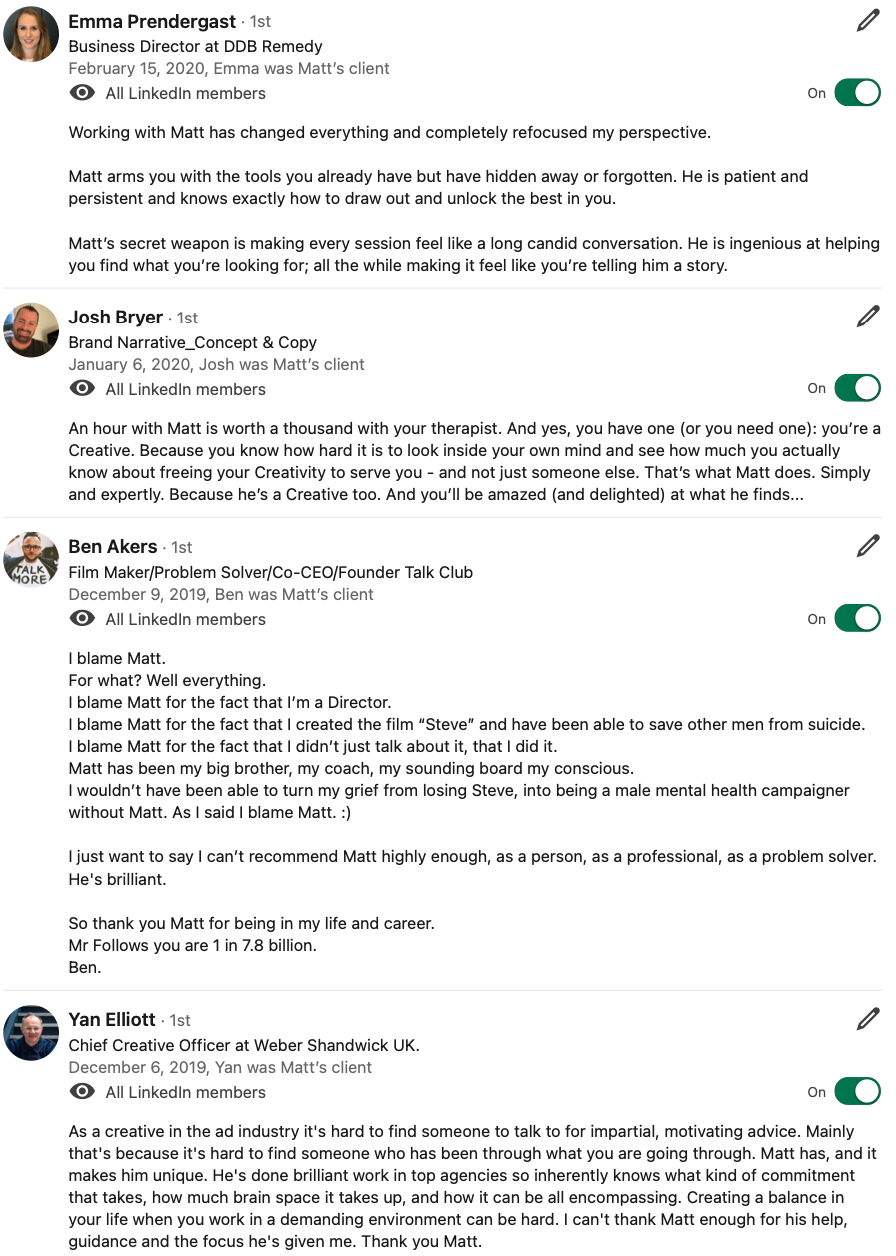The width and height of the screenshot is (896, 1256).
Task: Hide Yan Elliott's recommendation using the toggle
Action: (857, 1092)
